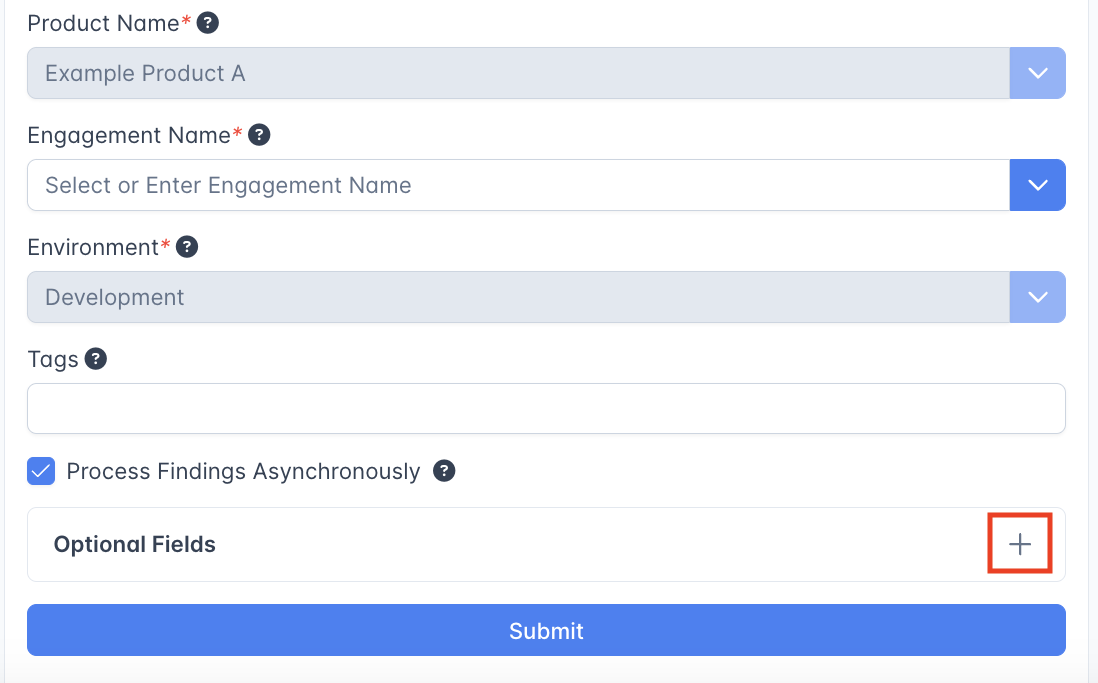Click the help icon after Process Findings Asynchronously
The image size is (1098, 683).
[x=444, y=471]
